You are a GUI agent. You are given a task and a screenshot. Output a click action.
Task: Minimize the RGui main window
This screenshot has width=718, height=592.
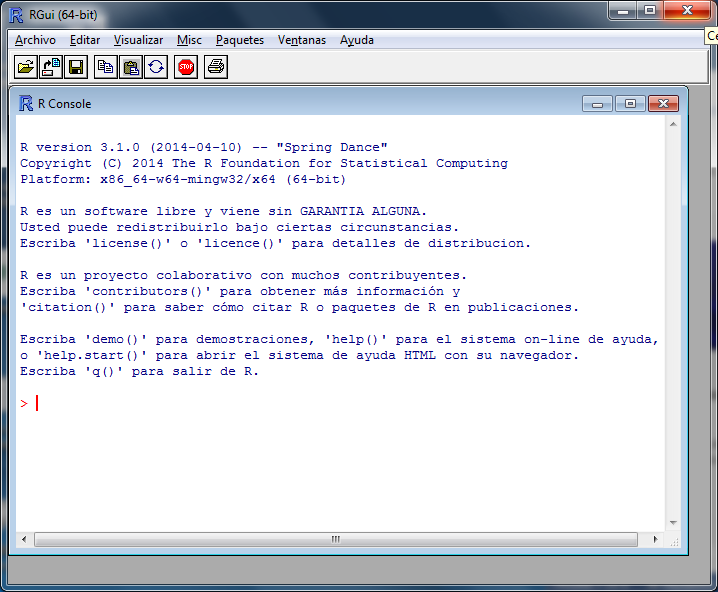click(x=623, y=11)
